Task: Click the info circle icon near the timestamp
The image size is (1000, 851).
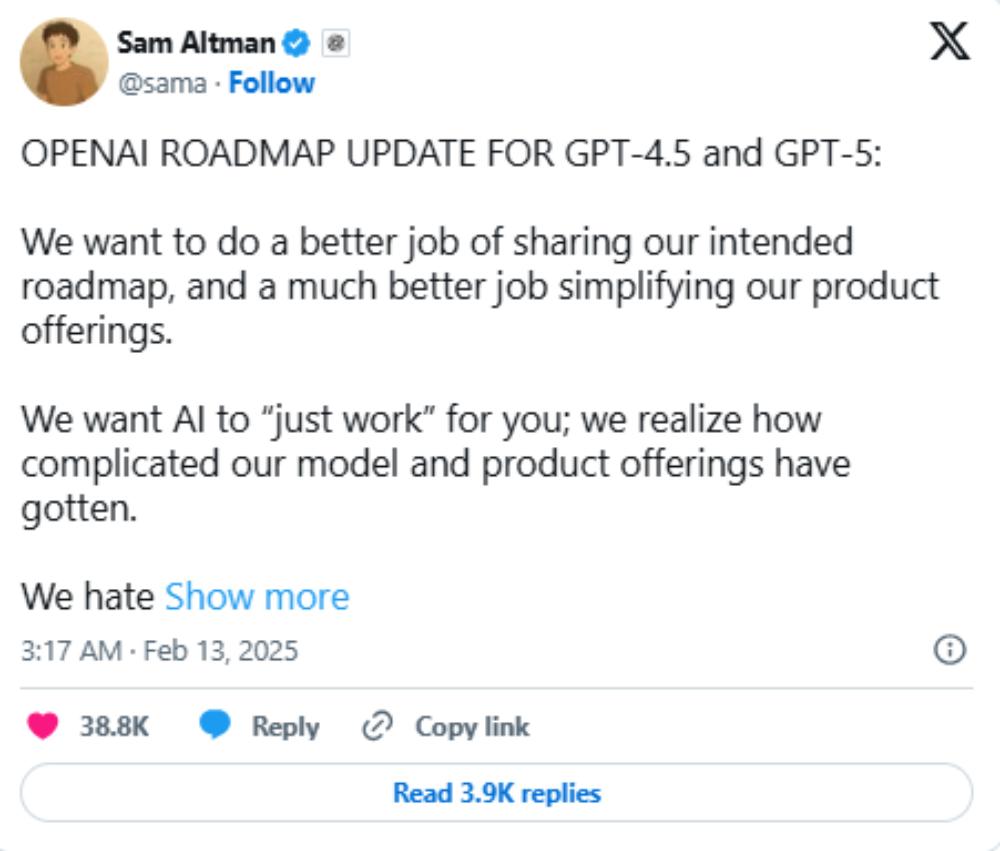Action: point(949,651)
